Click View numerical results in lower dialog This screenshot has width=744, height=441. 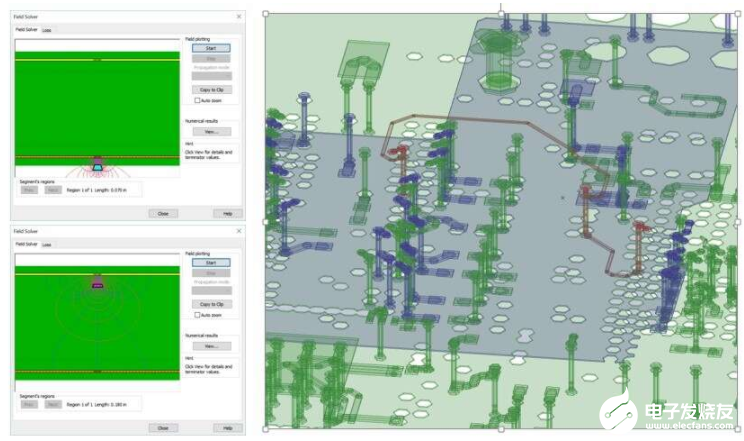click(x=212, y=346)
